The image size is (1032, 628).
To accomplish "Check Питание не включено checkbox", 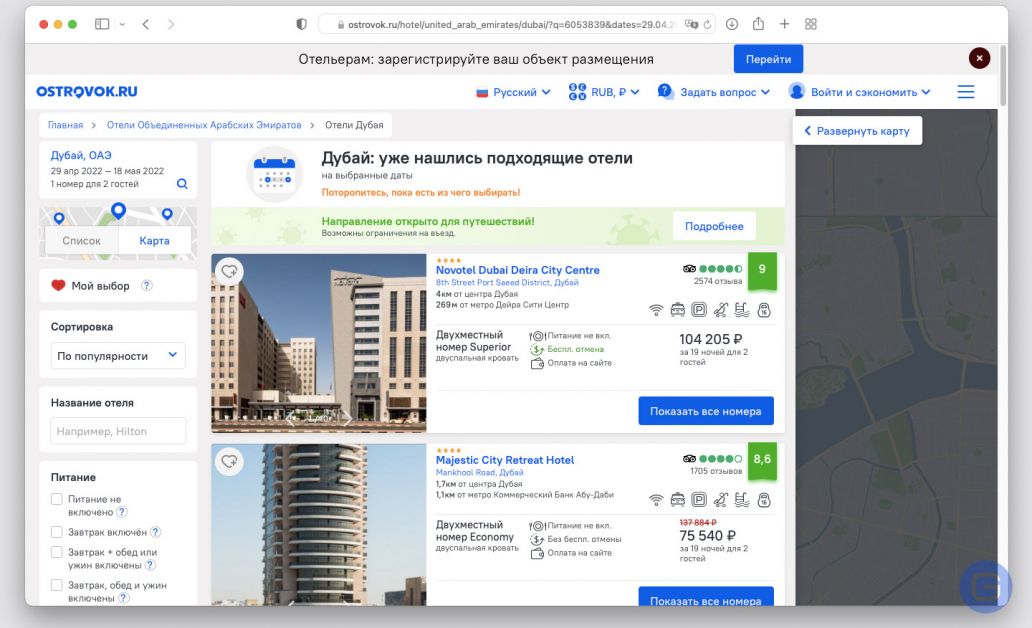I will pyautogui.click(x=57, y=499).
